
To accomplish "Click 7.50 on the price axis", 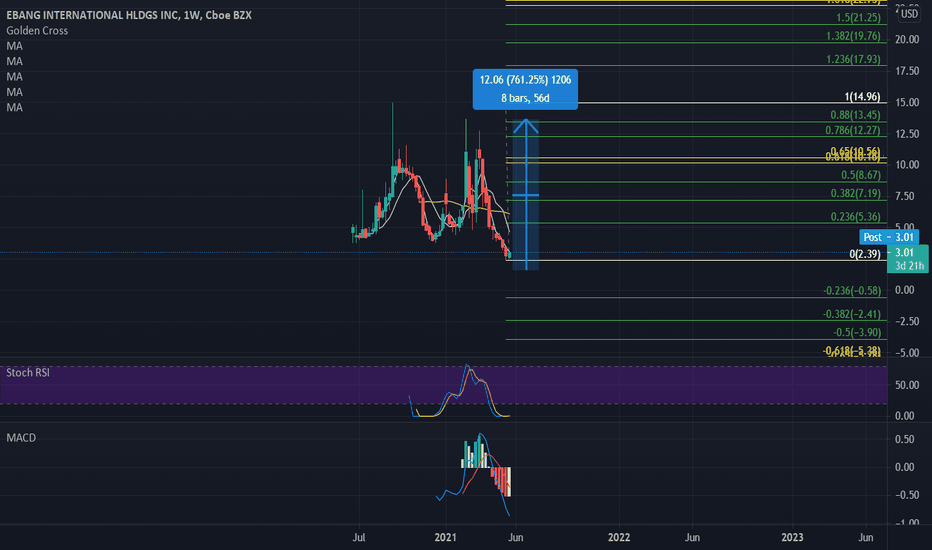I will click(x=907, y=196).
